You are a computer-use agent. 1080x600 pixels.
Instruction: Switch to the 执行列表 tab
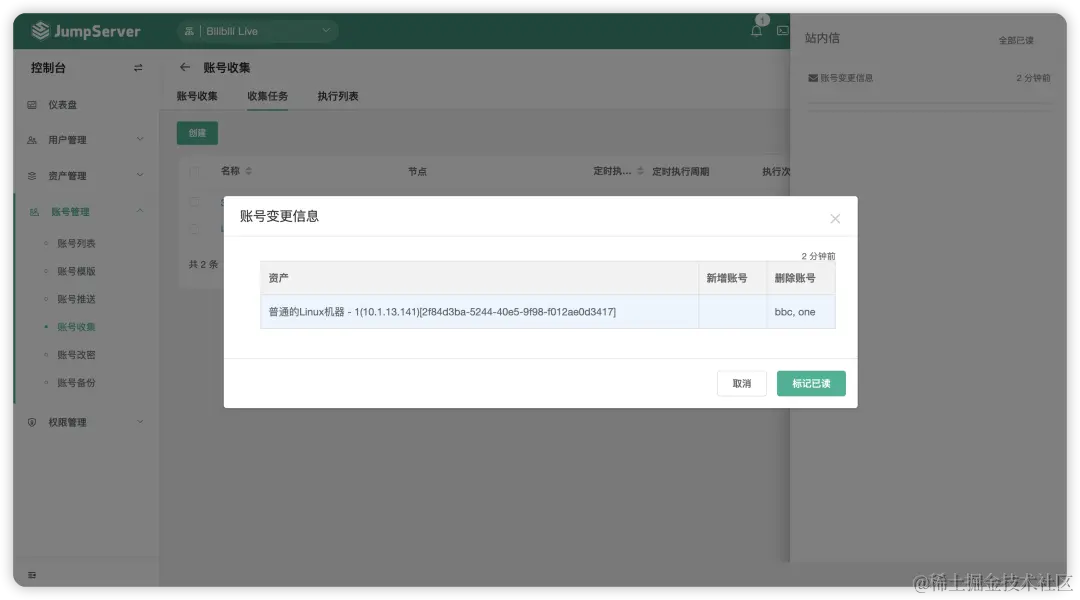click(338, 96)
